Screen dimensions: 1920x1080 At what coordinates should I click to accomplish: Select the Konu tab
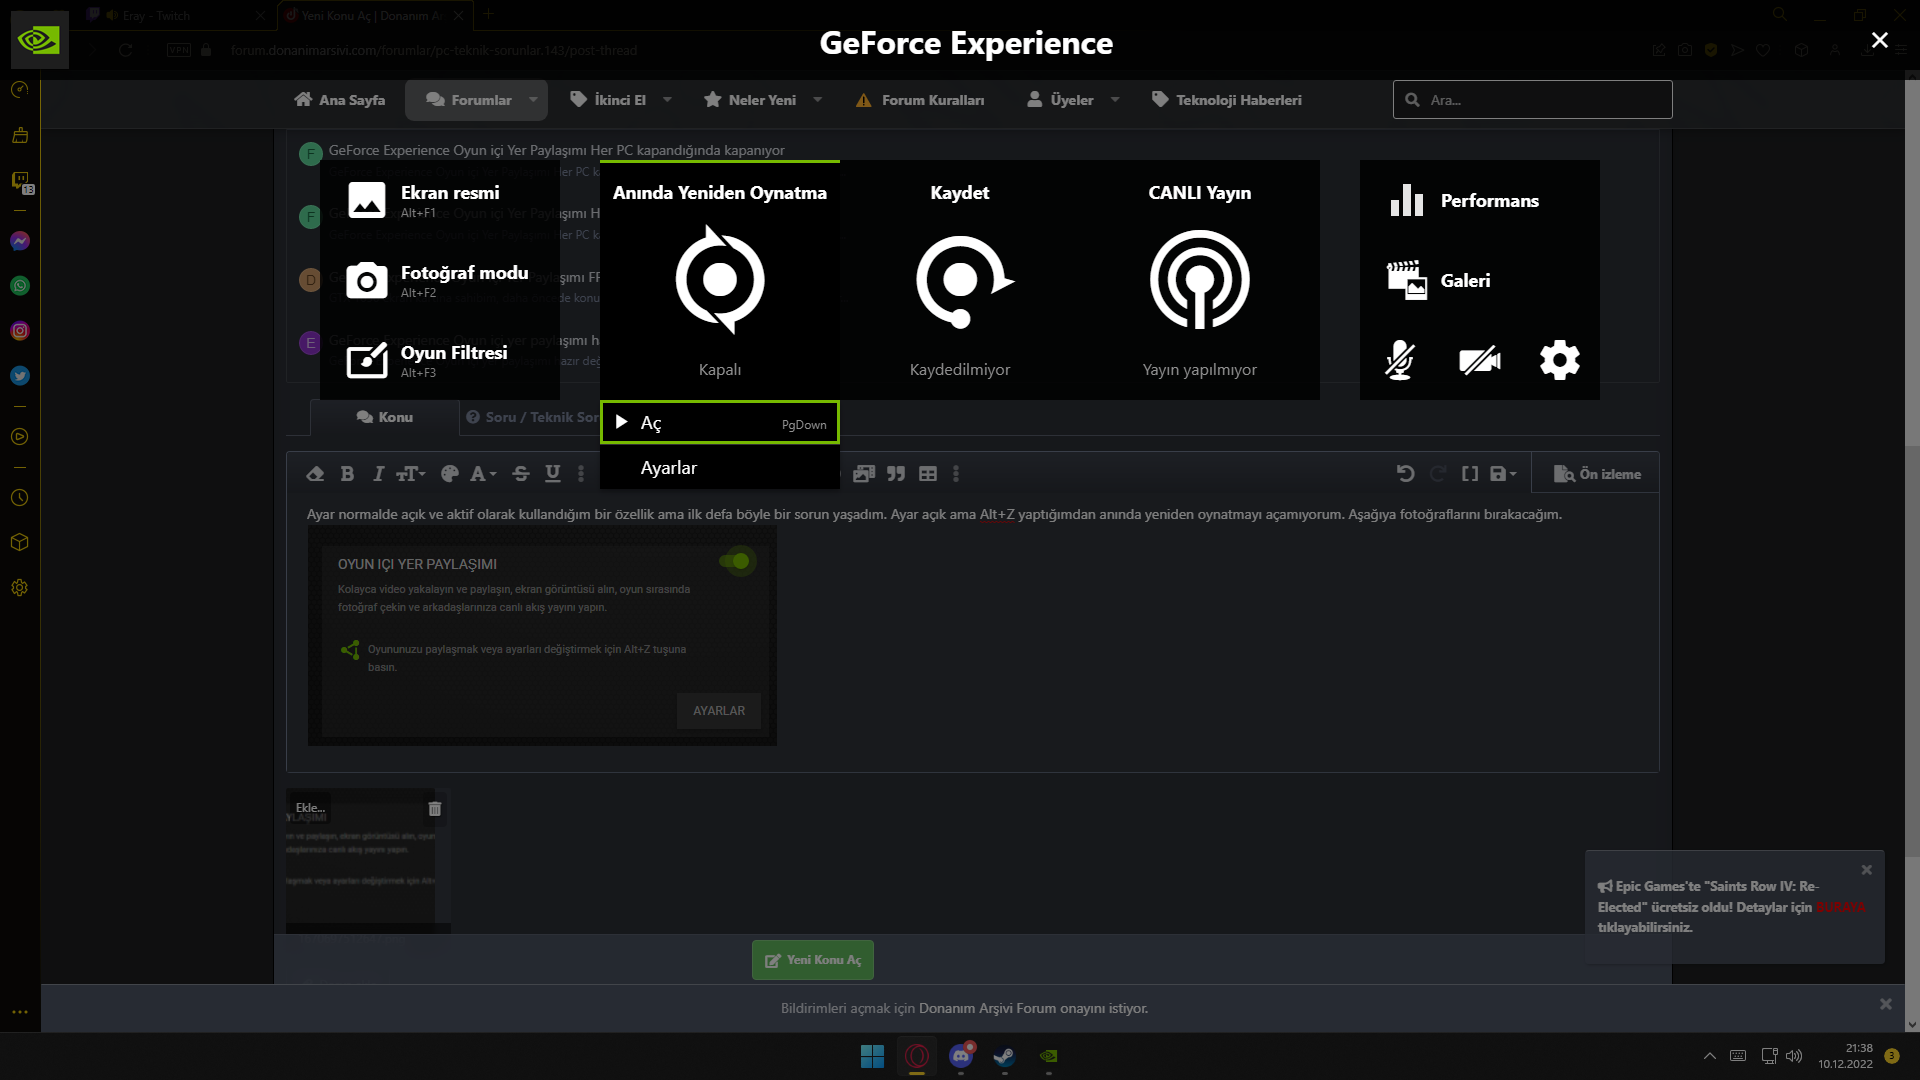[385, 417]
